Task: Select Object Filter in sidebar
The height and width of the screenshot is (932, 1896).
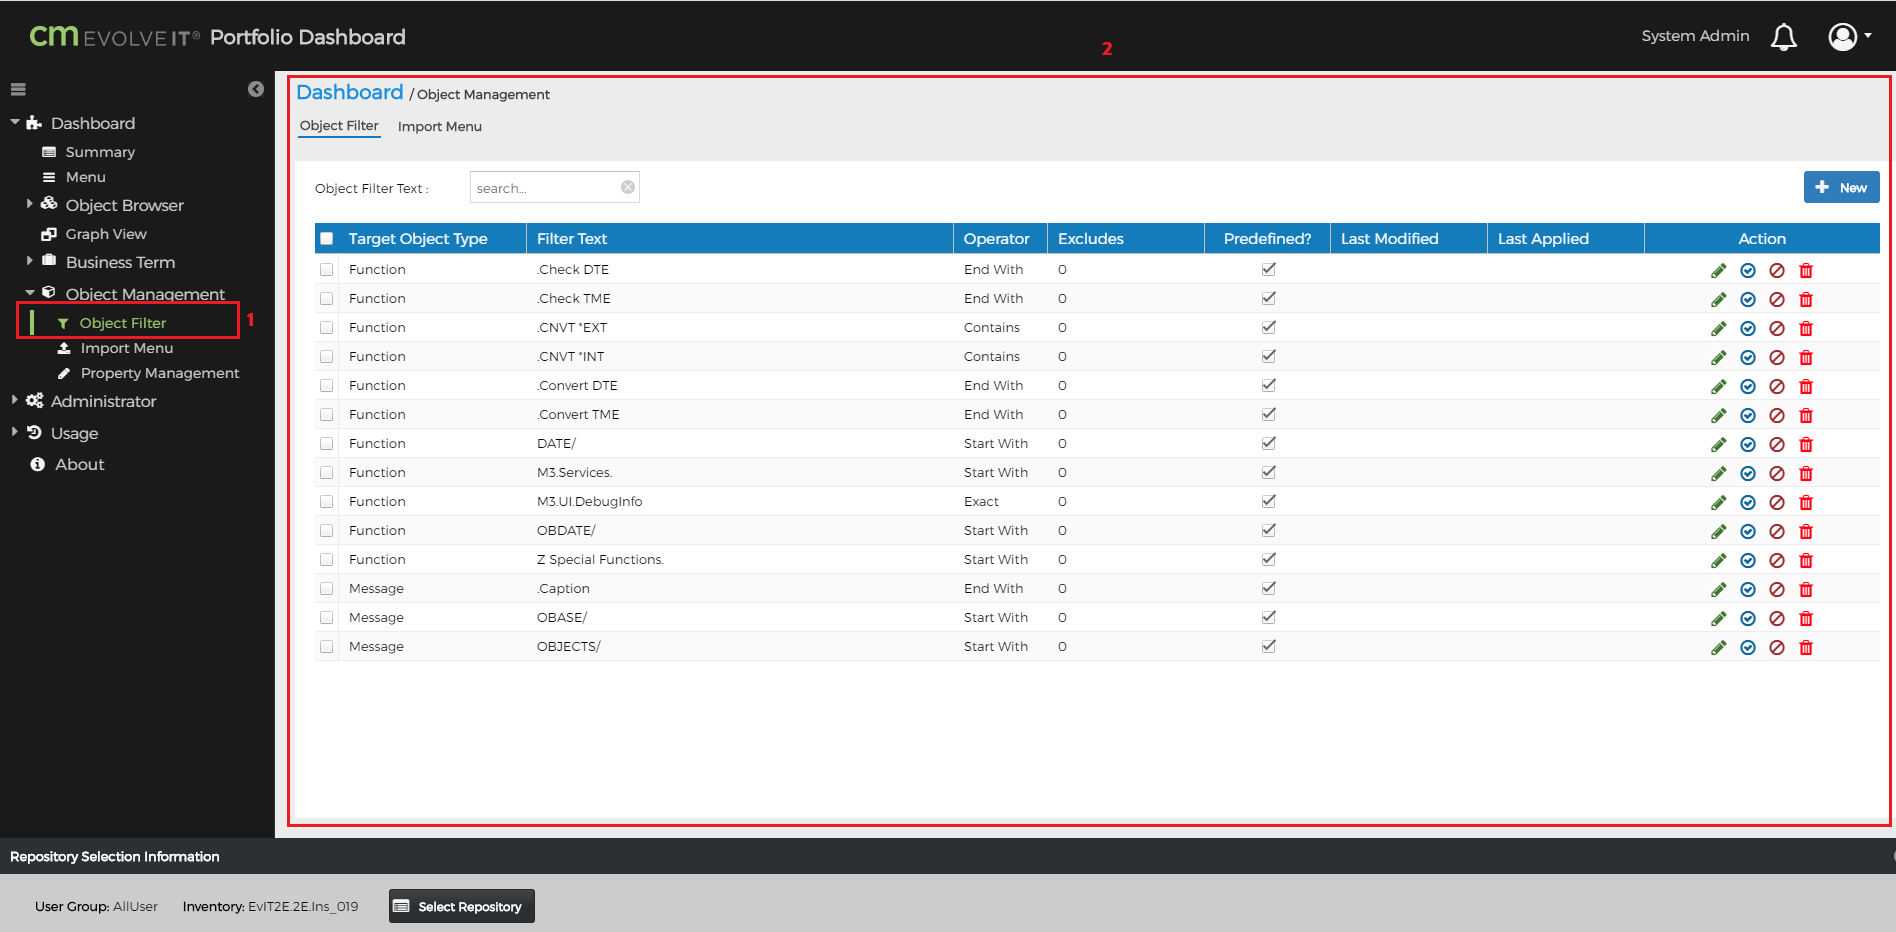Action: [123, 323]
